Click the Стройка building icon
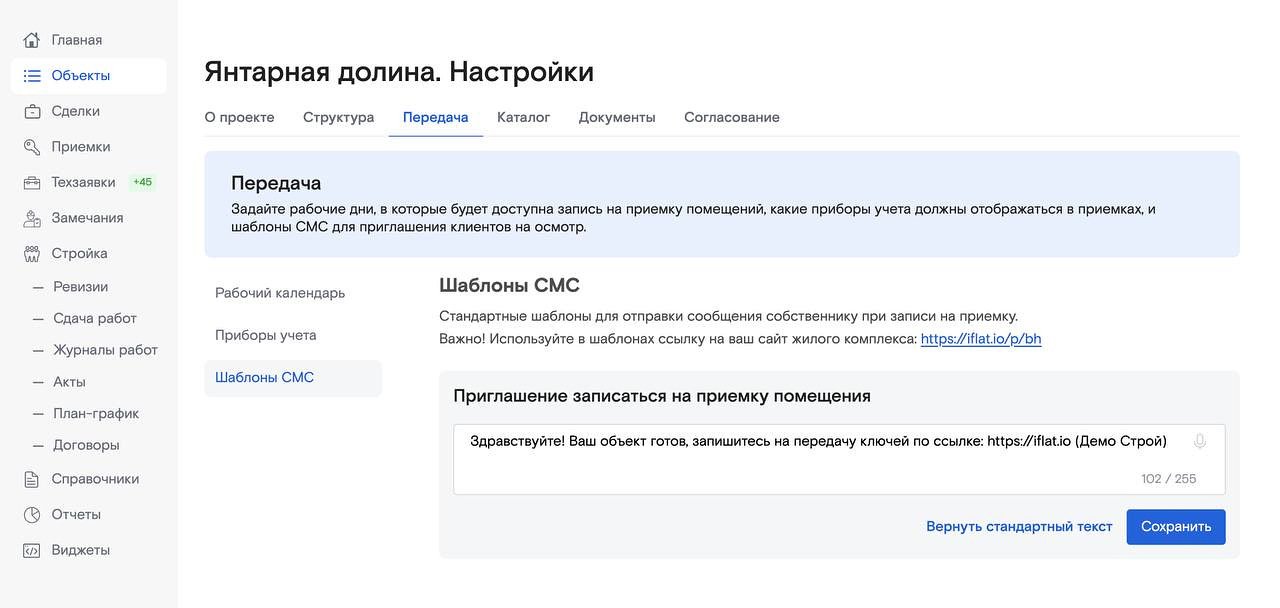The height and width of the screenshot is (608, 1280). pyautogui.click(x=32, y=254)
